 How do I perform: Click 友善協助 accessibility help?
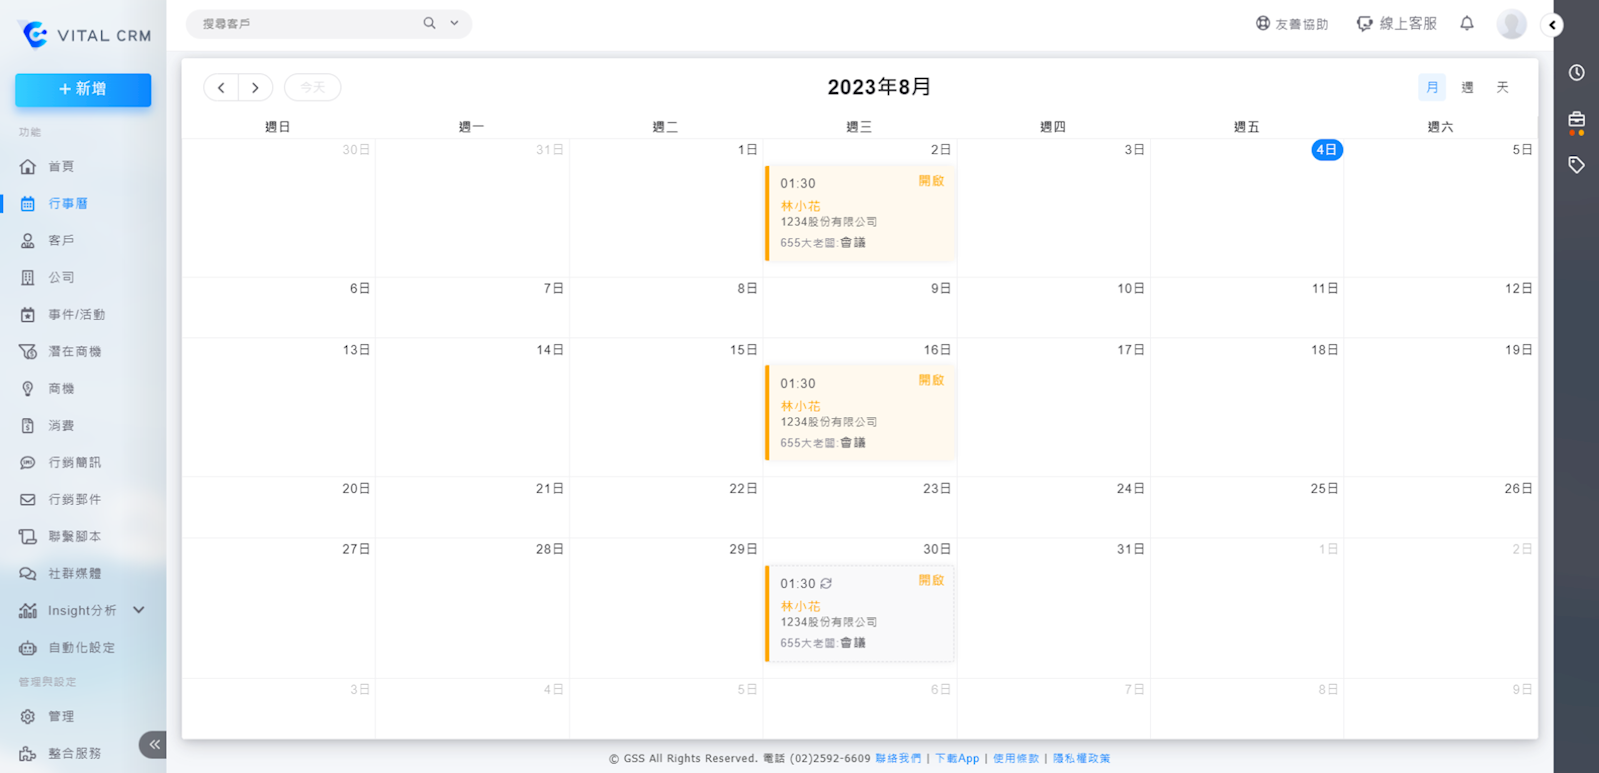[x=1291, y=24]
